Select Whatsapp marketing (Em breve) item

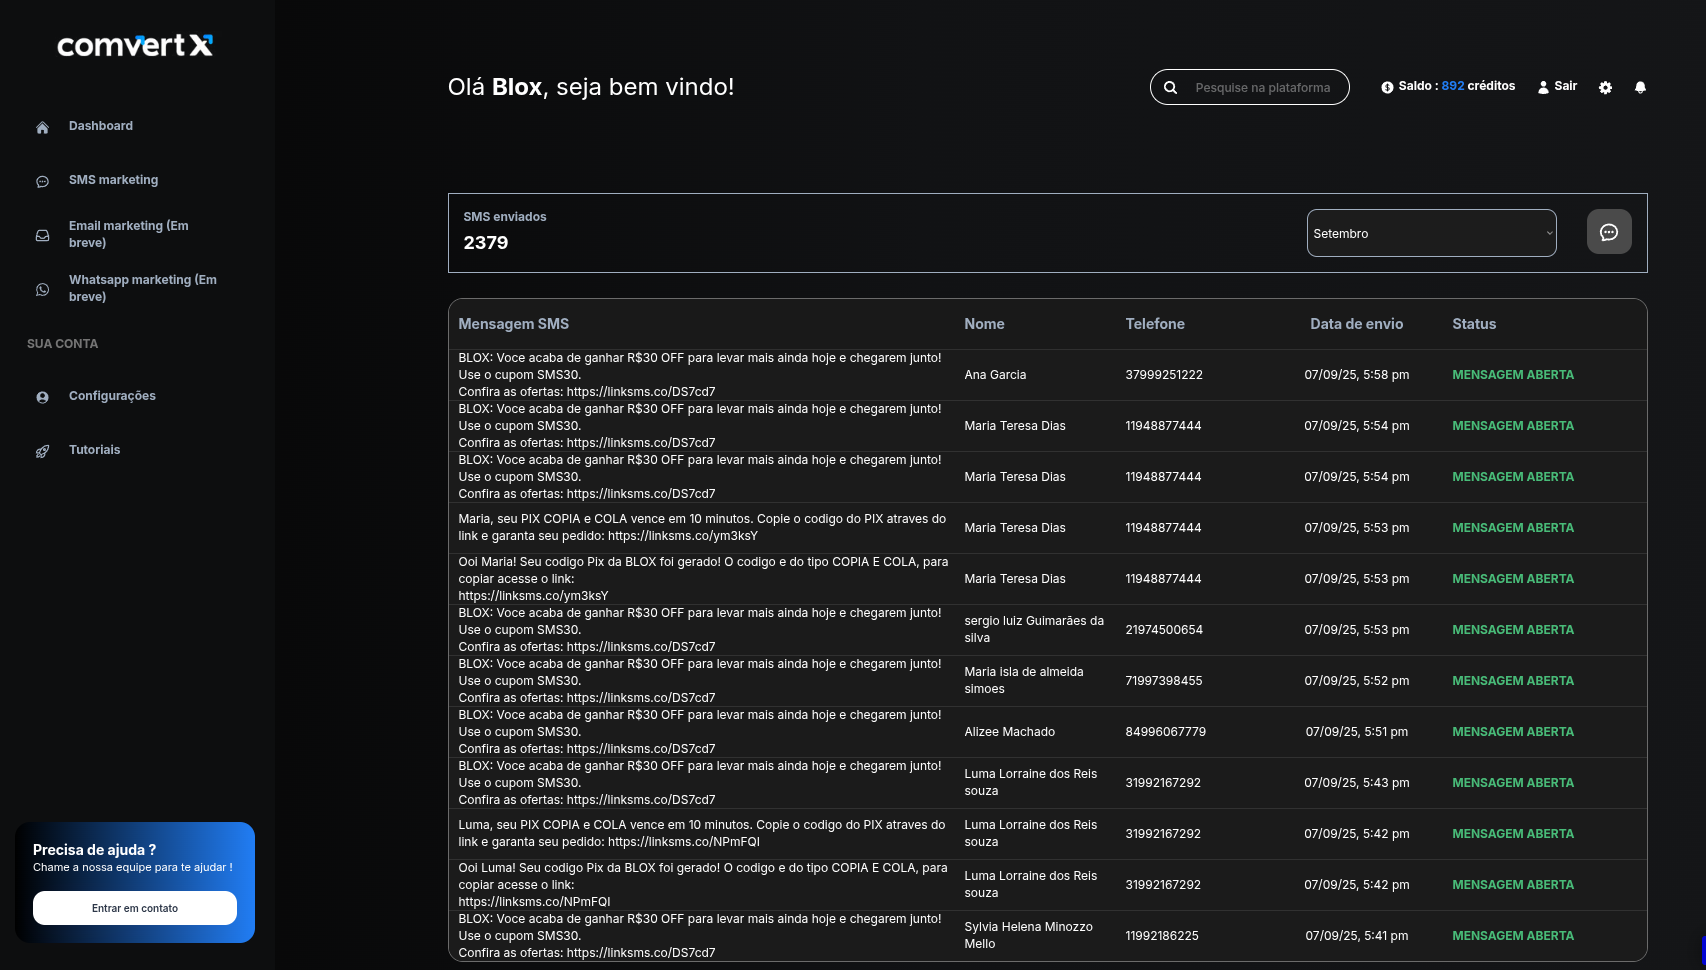pos(142,288)
